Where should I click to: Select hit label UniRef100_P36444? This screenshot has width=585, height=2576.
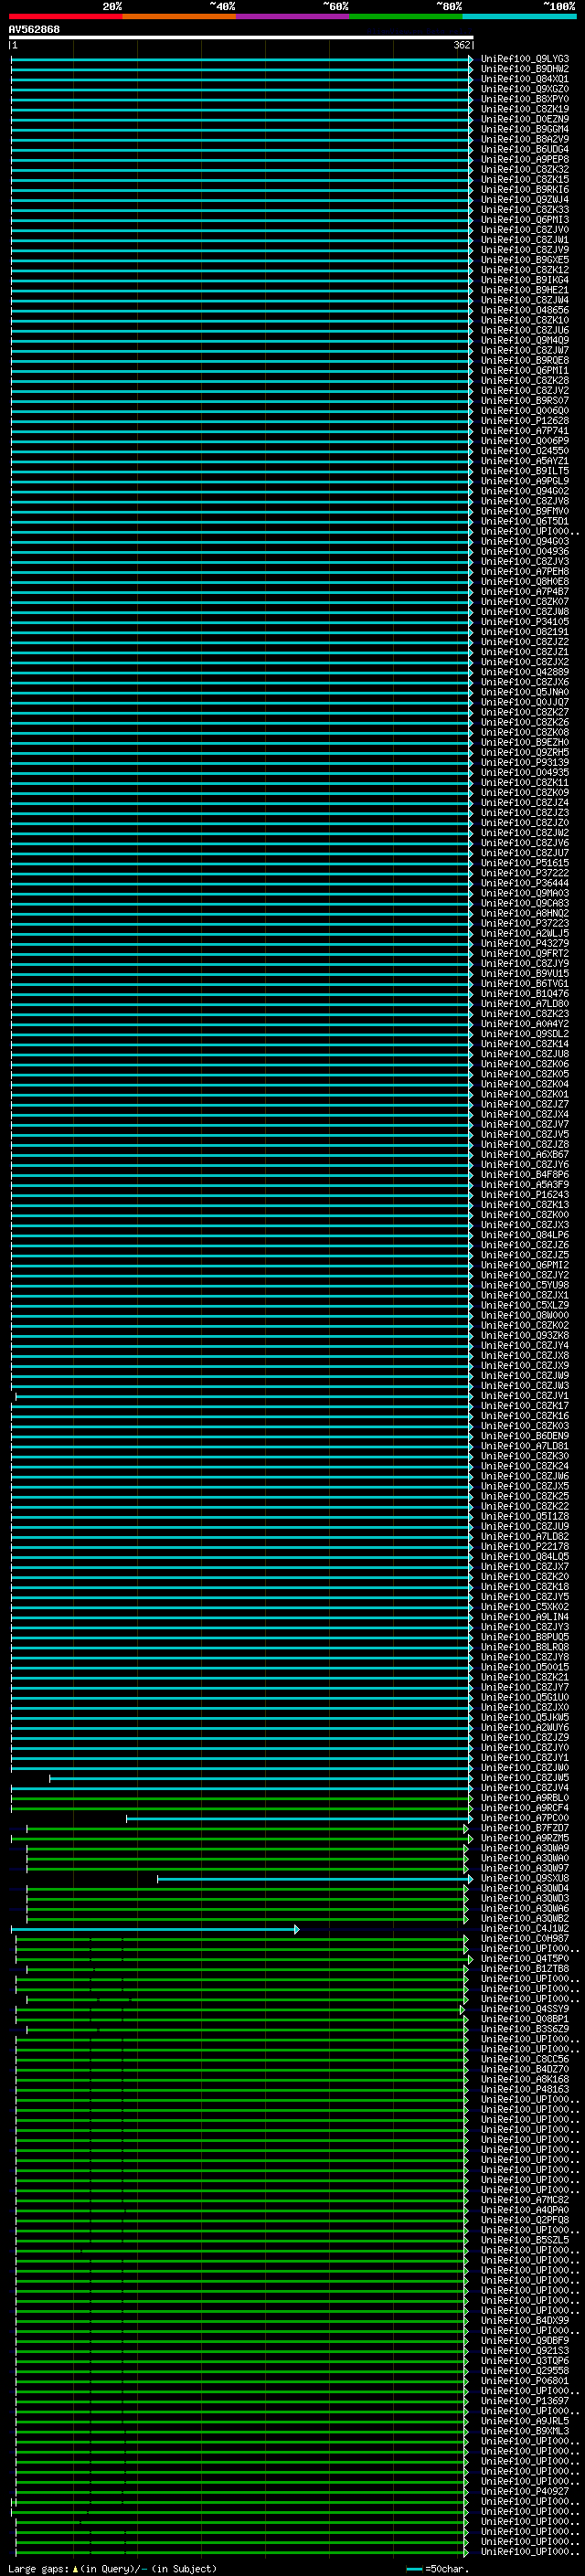coord(525,883)
